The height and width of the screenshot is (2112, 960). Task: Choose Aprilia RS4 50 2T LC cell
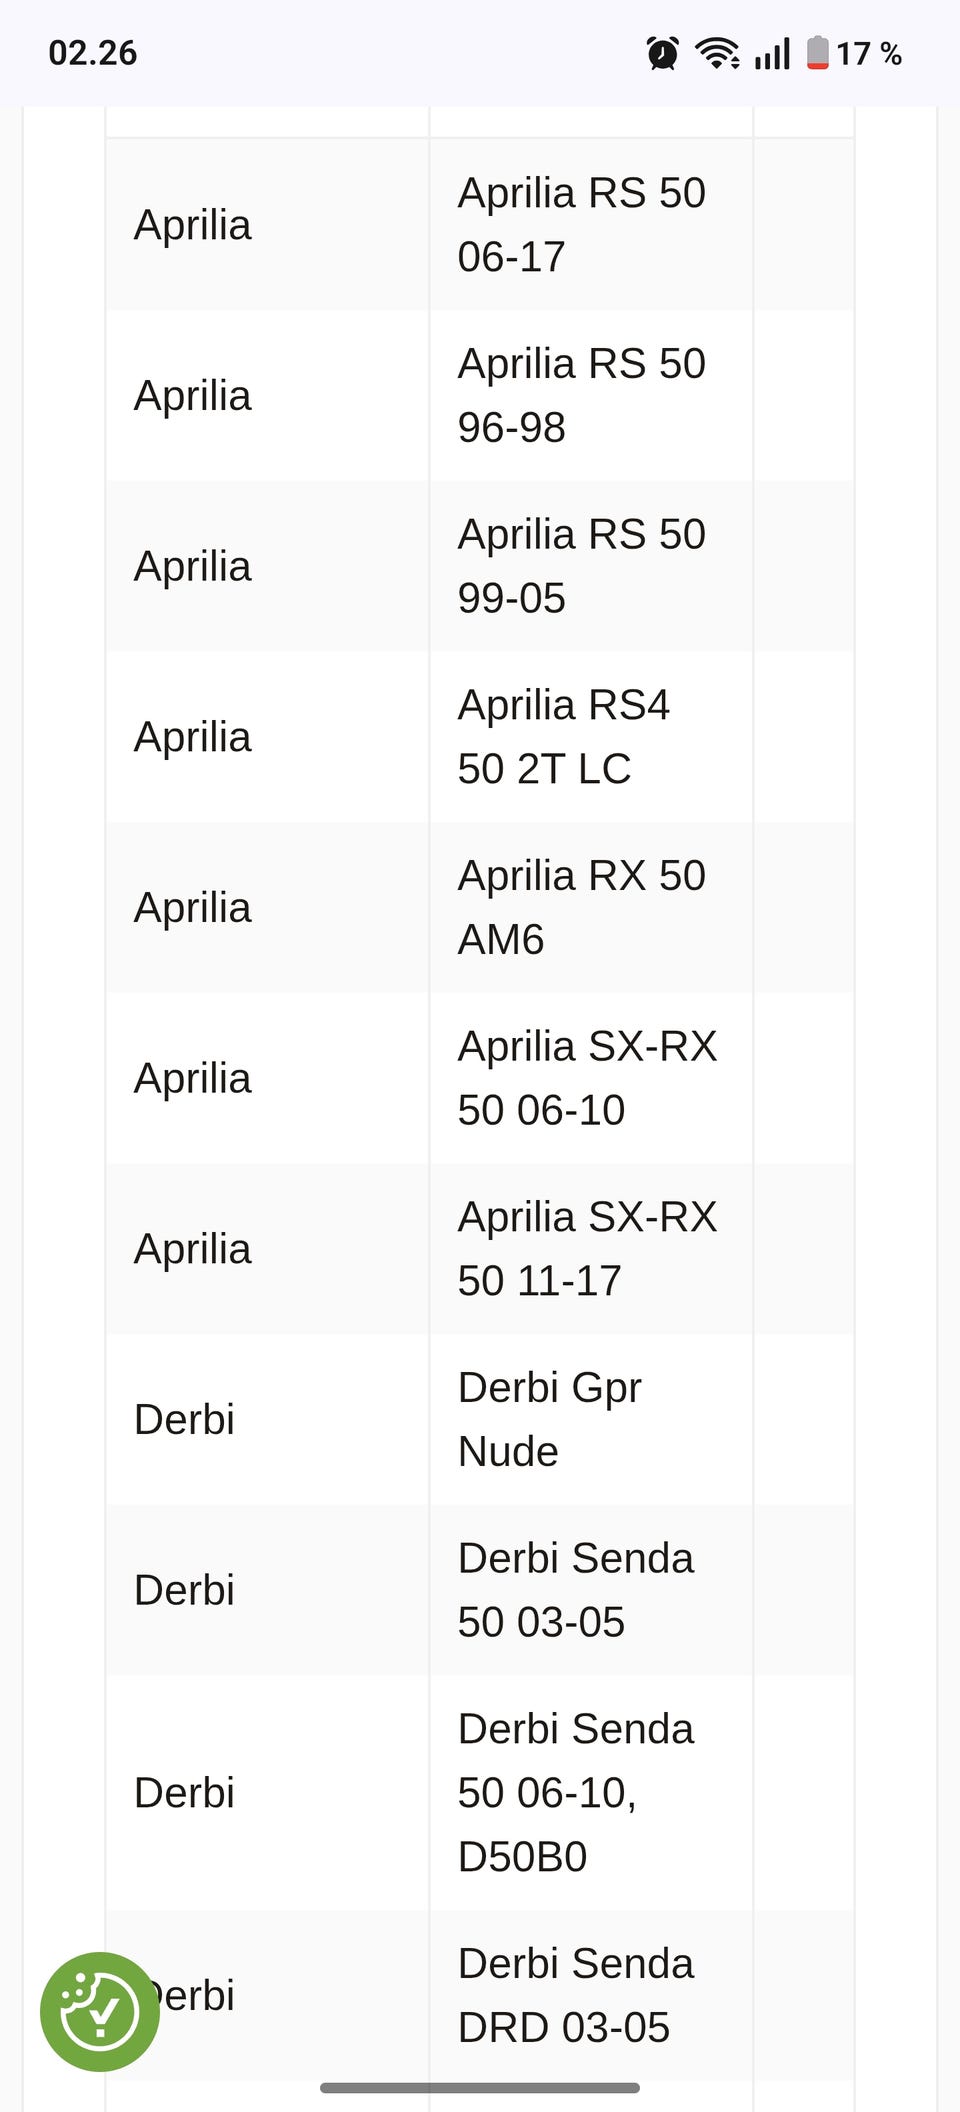(x=563, y=737)
